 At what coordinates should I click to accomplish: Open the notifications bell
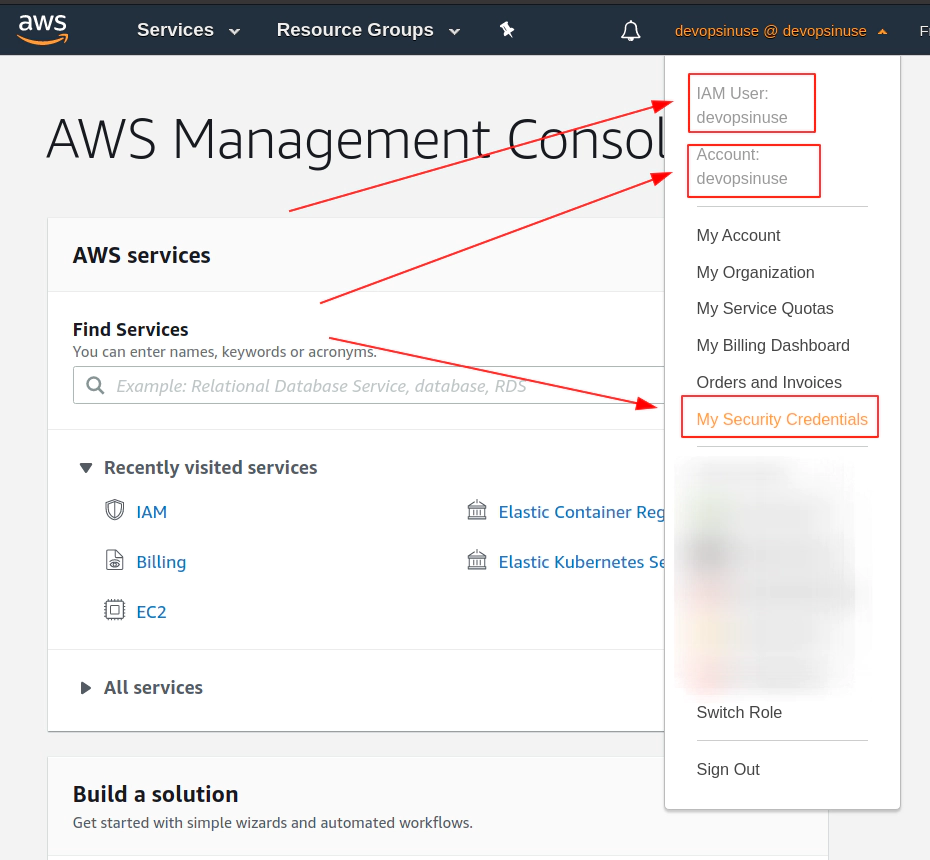coord(630,31)
